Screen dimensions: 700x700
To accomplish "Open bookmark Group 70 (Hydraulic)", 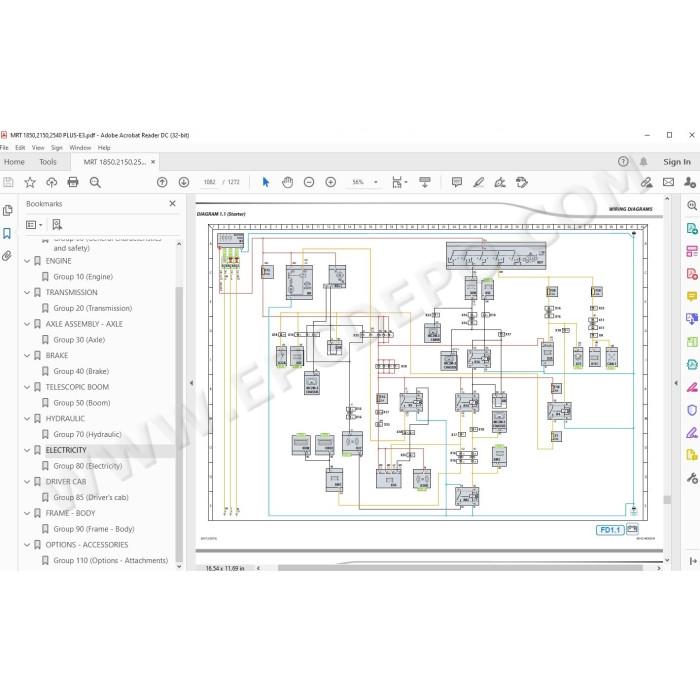I will click(x=88, y=434).
